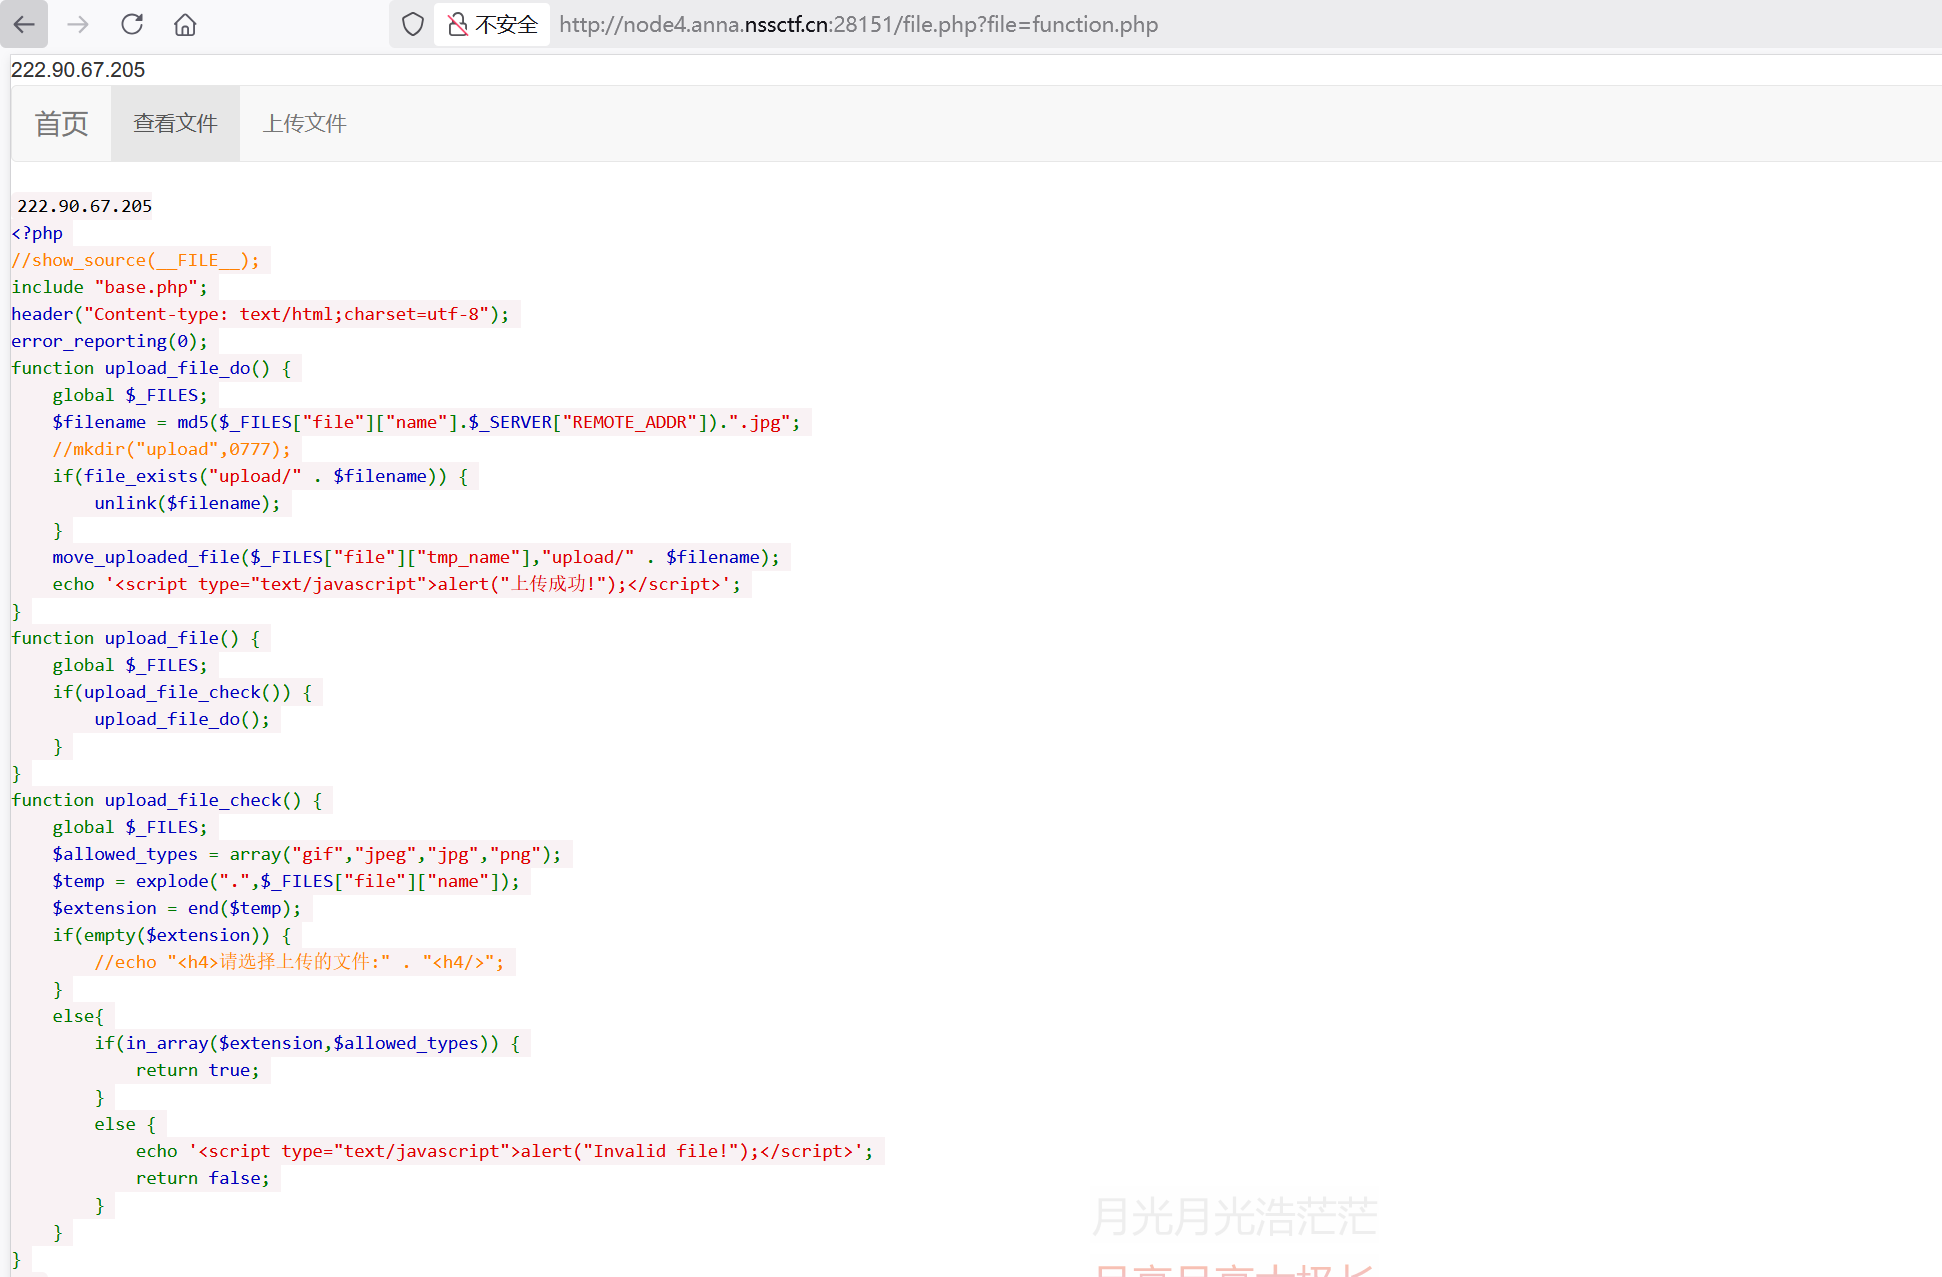Click the function upload_file_check() declaration
1942x1277 pixels.
[167, 800]
